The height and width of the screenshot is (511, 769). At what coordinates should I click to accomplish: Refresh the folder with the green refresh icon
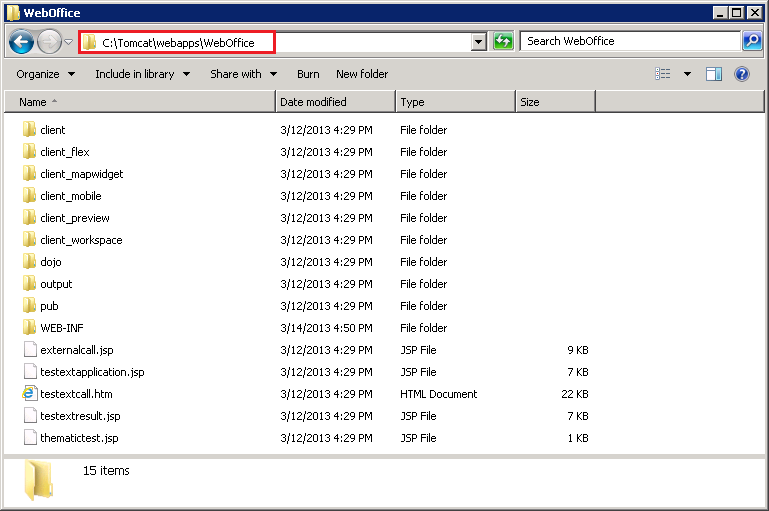[x=503, y=41]
